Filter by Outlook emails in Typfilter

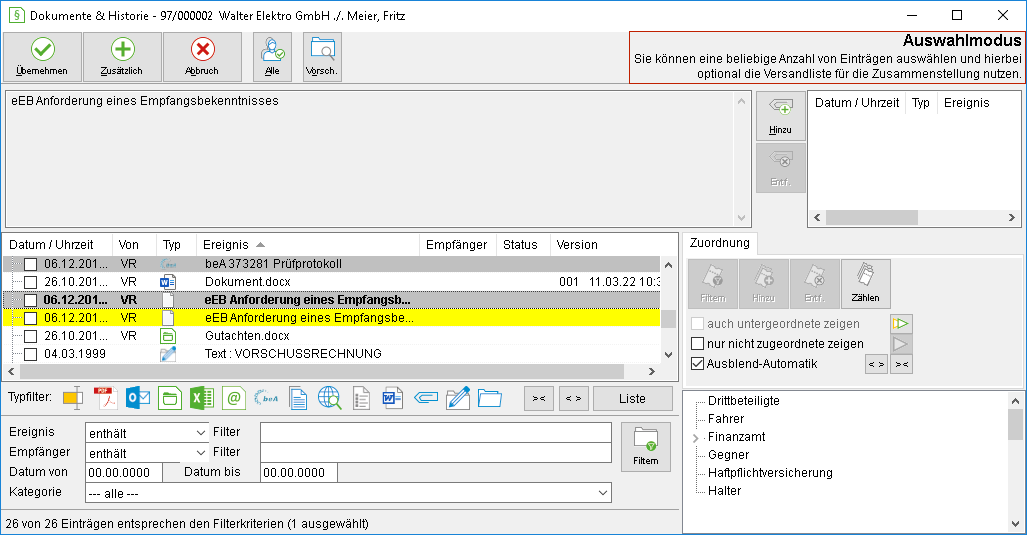(x=138, y=398)
